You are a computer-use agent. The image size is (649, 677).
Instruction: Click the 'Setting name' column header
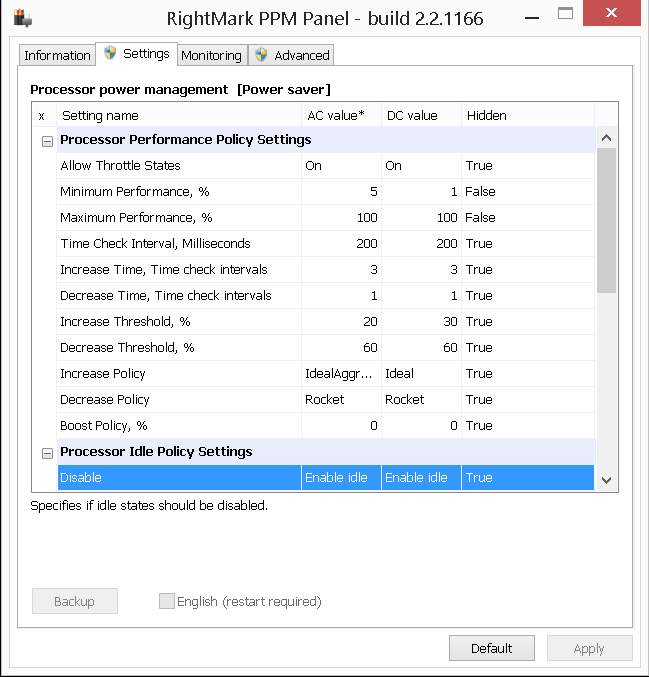[179, 115]
